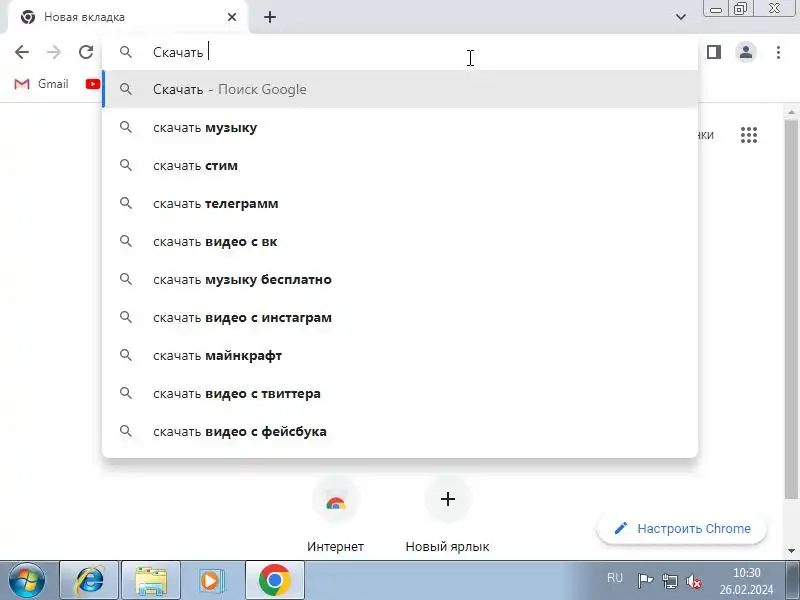Open Chrome three-dot menu
Image resolution: width=800 pixels, height=600 pixels.
[x=778, y=52]
